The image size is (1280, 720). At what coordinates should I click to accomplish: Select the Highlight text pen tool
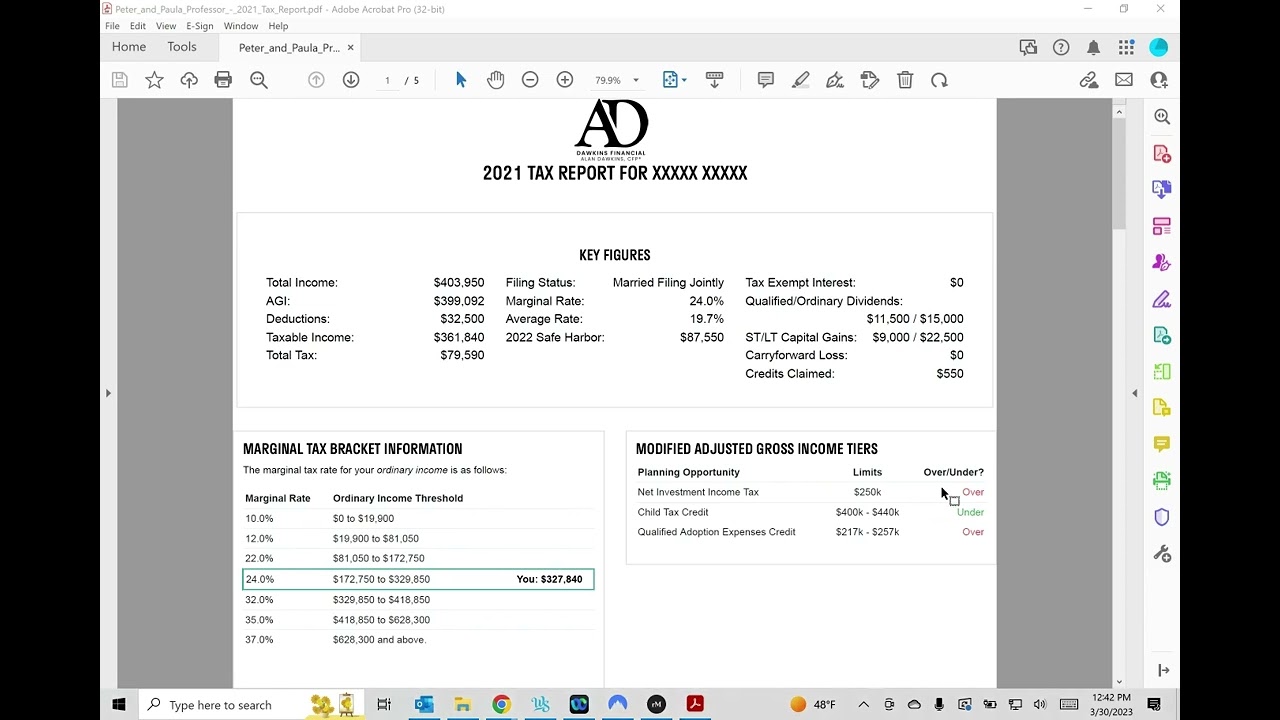coord(801,80)
